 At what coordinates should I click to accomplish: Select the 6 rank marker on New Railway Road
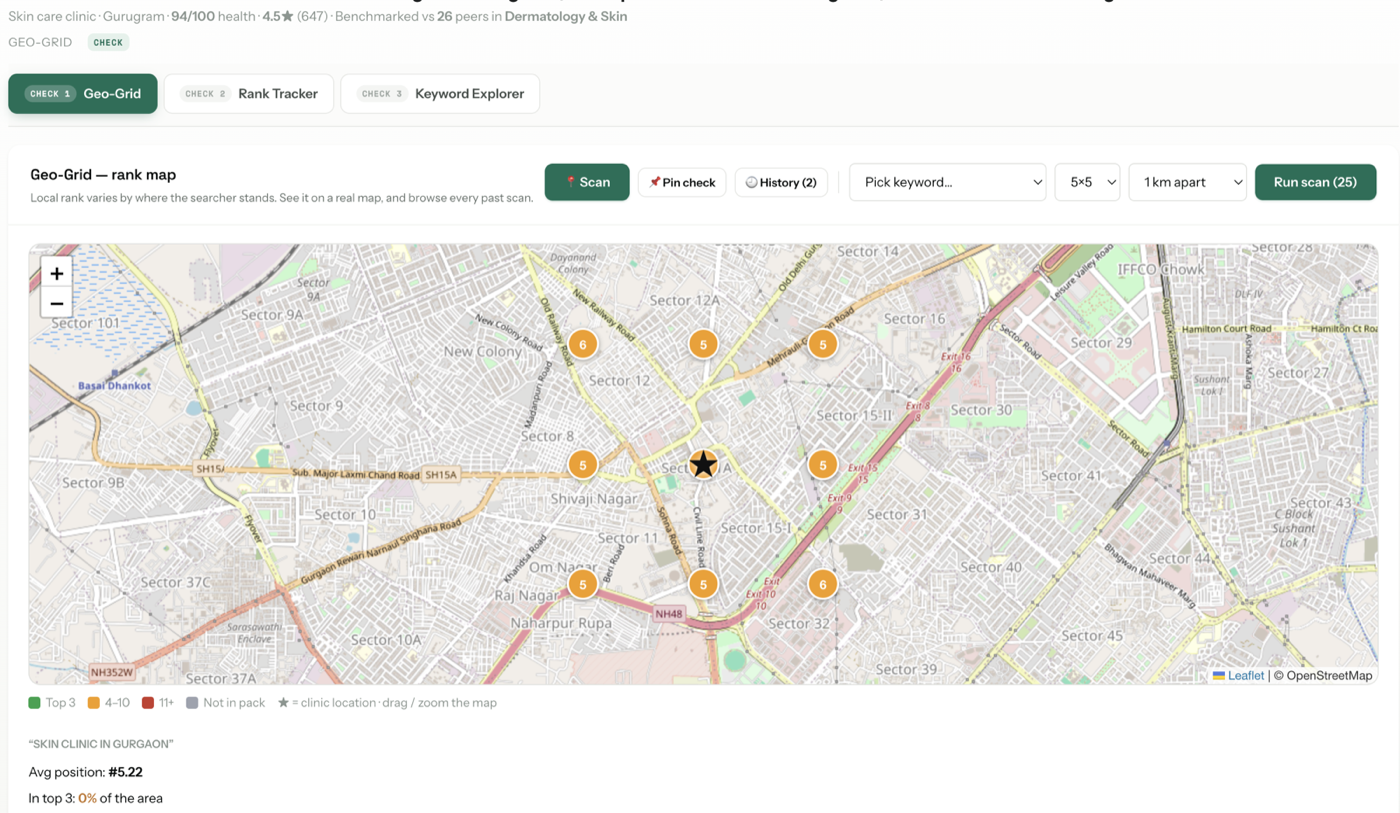click(x=583, y=345)
